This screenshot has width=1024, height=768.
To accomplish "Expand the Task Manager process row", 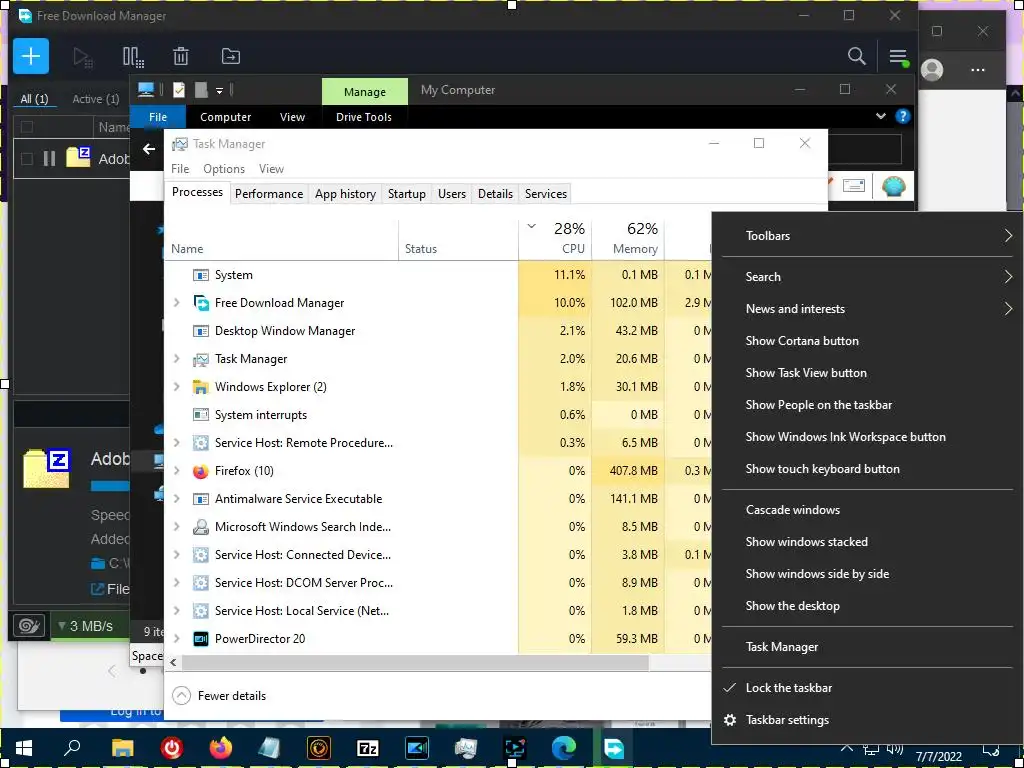I will (176, 359).
